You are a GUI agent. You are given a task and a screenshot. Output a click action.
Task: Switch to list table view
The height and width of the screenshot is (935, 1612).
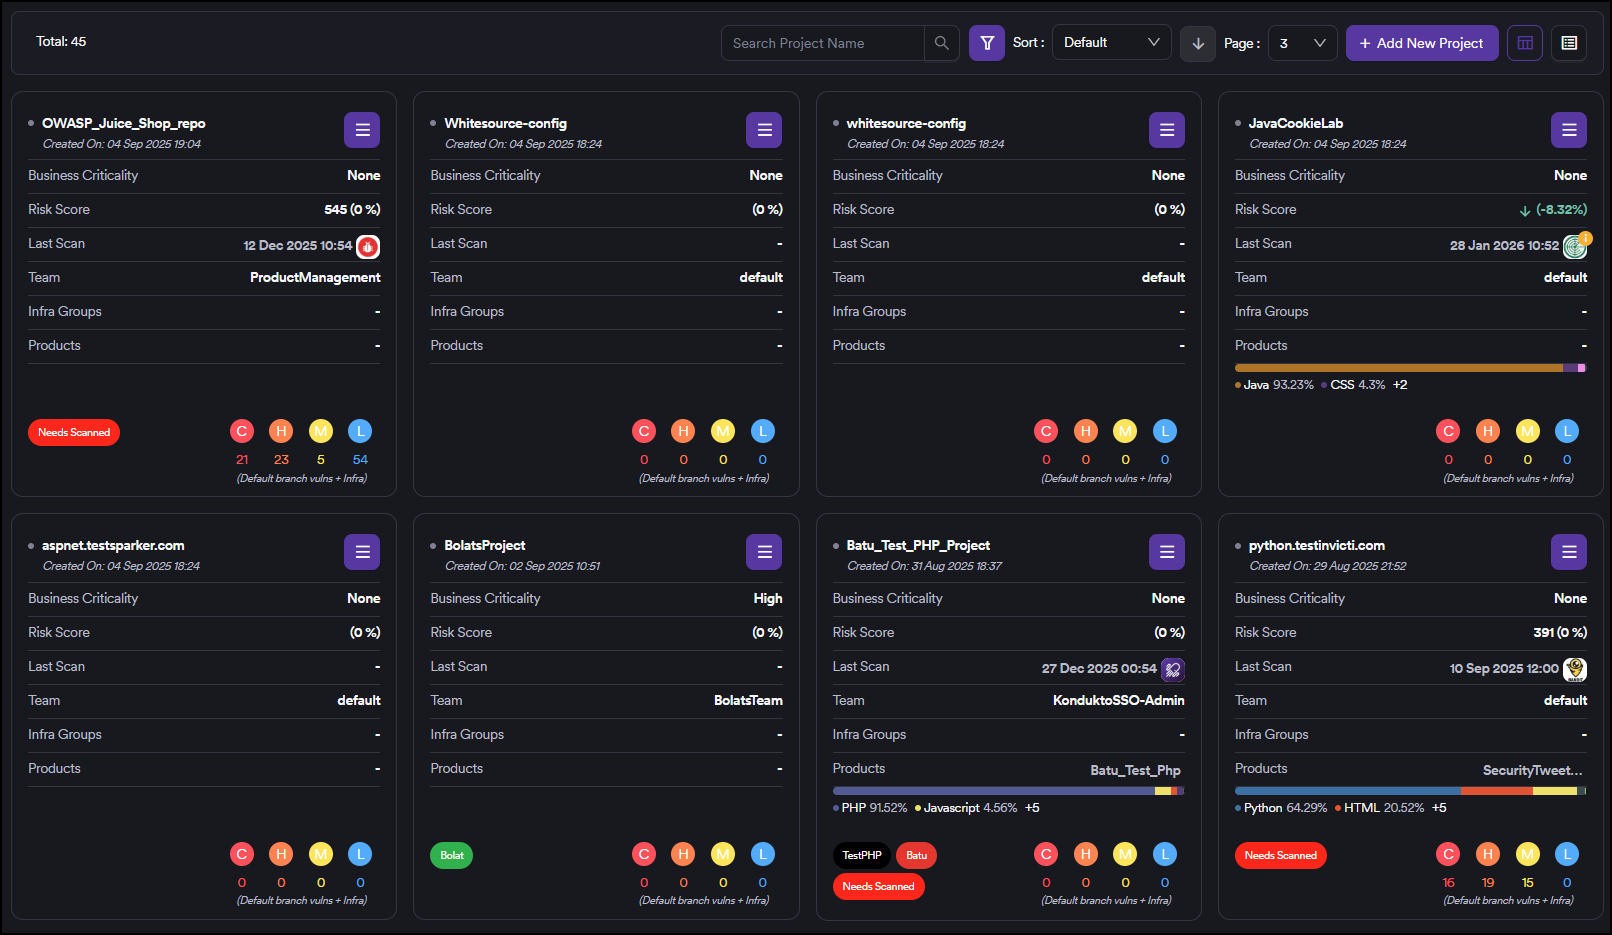1568,43
